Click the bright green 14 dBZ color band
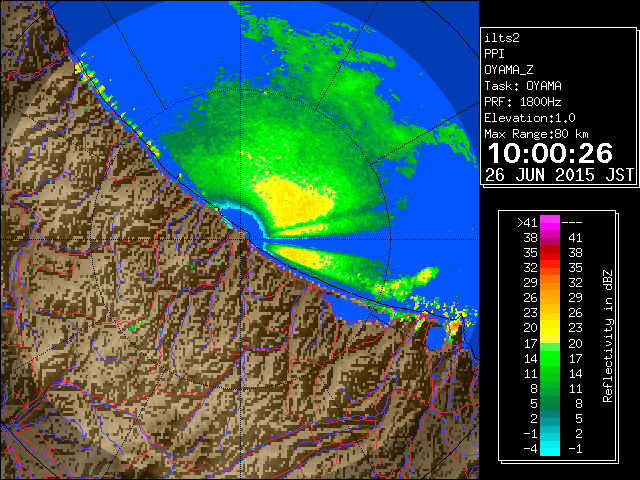 click(x=550, y=358)
